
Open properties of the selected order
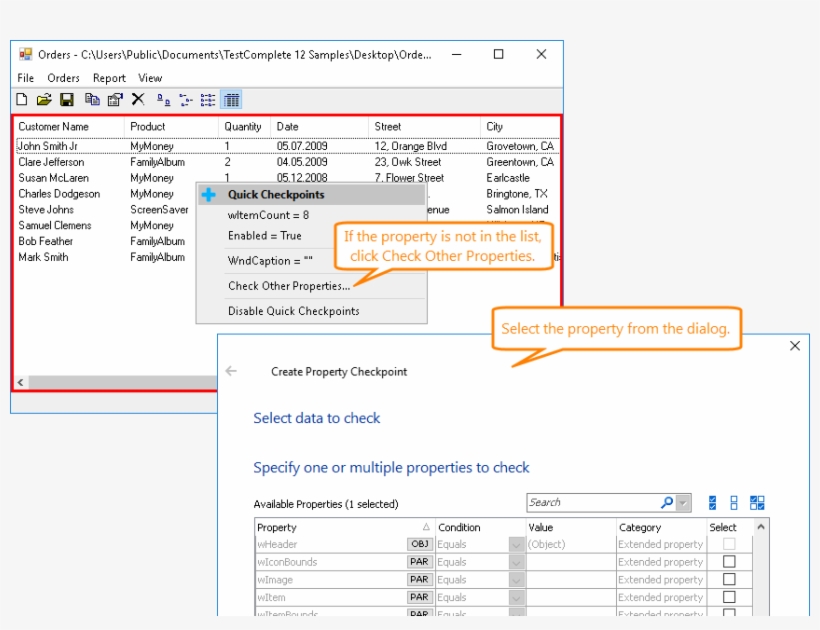click(x=114, y=99)
